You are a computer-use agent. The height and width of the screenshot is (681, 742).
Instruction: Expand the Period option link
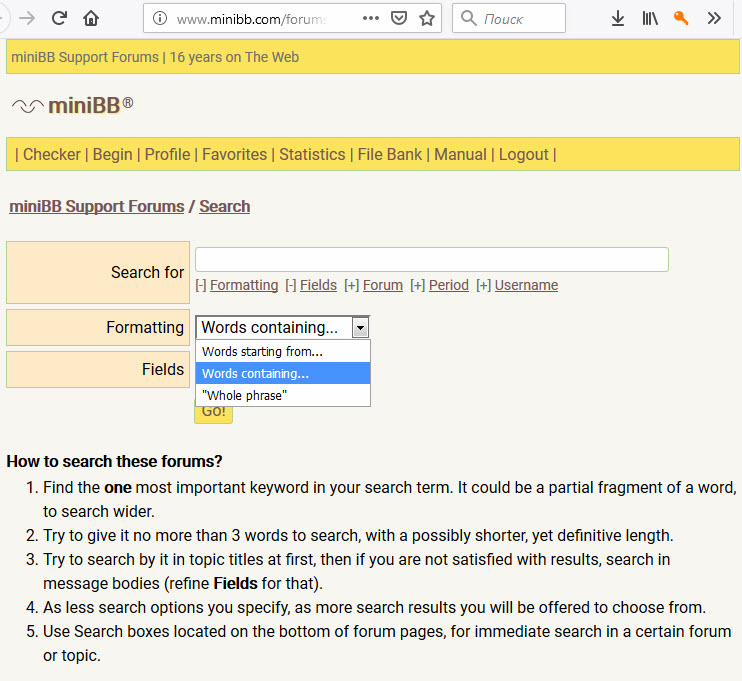click(449, 285)
